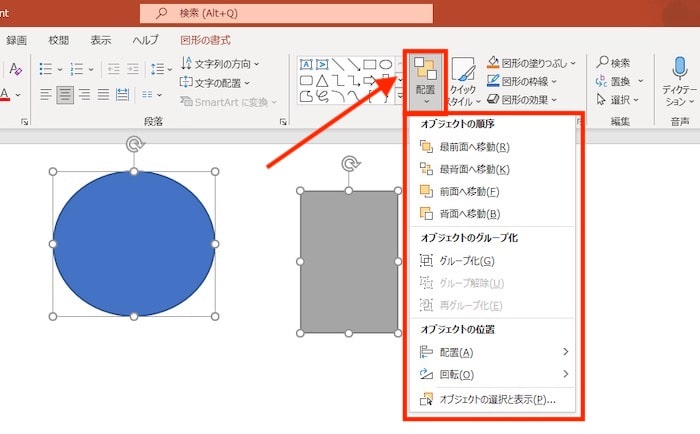The image size is (700, 434).
Task: Click the 配置 (Arrange) ribbon button
Action: (x=425, y=78)
